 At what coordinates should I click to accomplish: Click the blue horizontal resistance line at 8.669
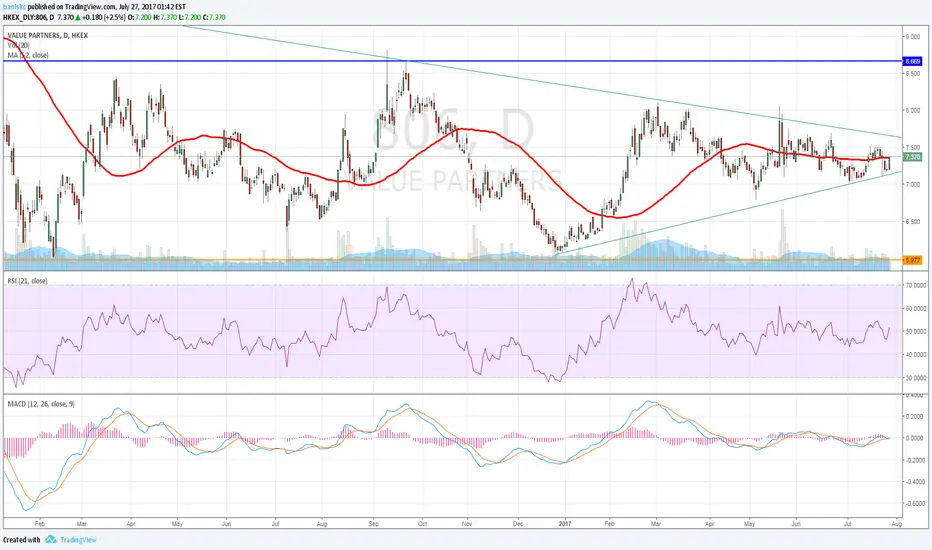coord(452,61)
